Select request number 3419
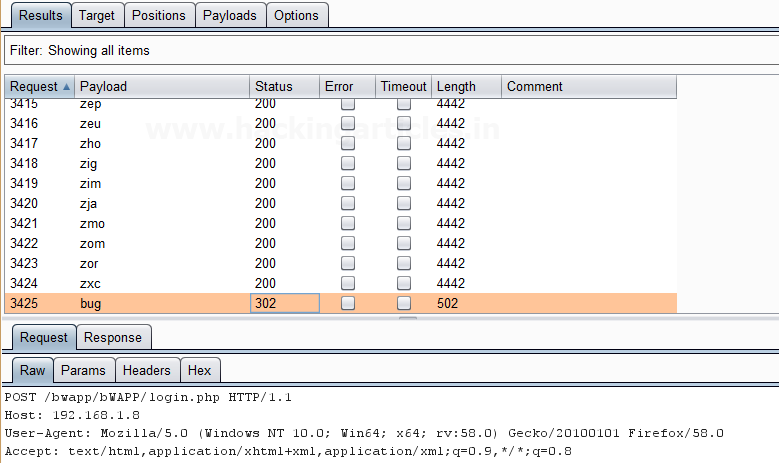779x463 pixels. point(24,183)
